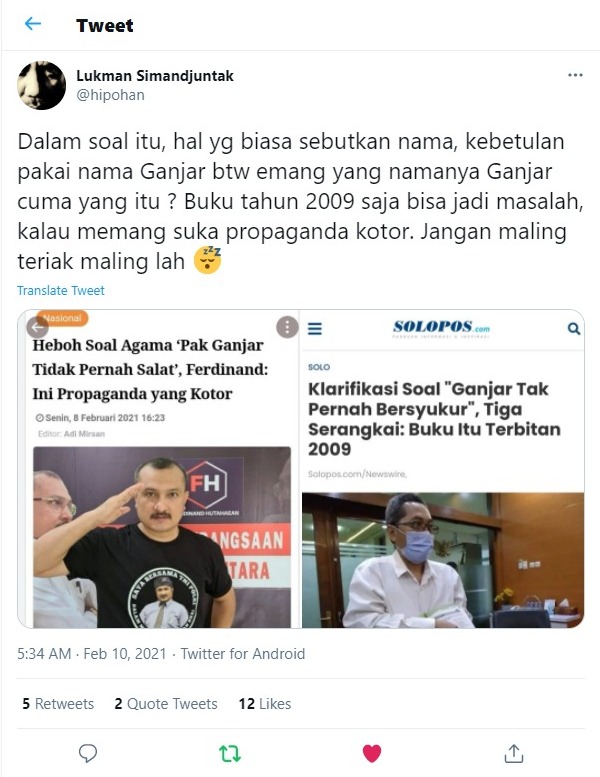The image size is (600, 777).
Task: Select the Solopos search magnifier icon
Action: tap(574, 329)
